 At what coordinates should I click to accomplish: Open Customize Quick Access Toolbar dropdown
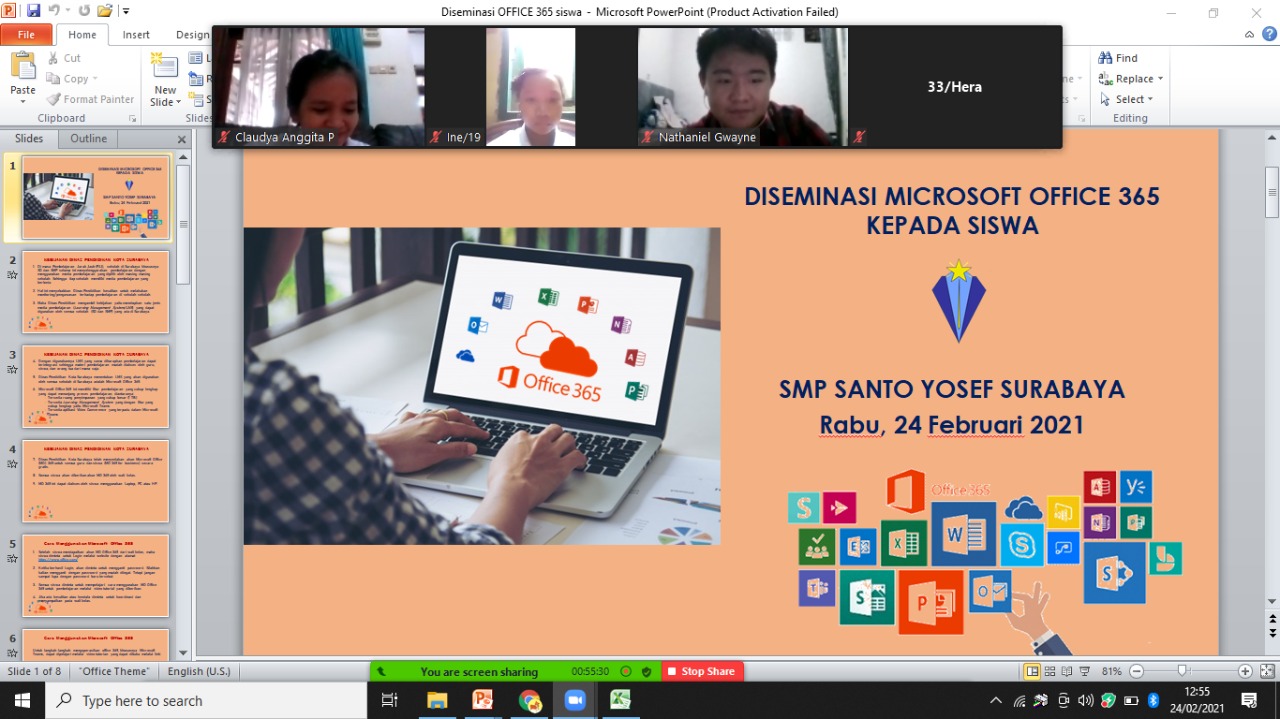125,12
